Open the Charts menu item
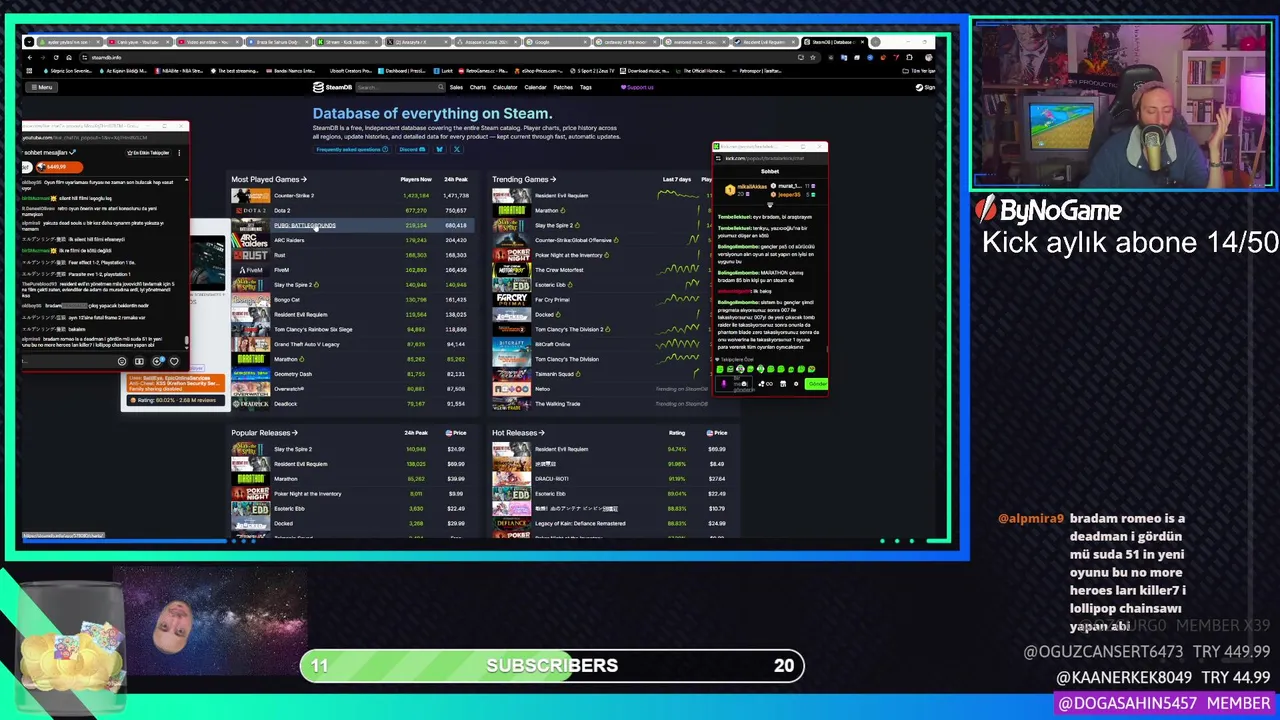The width and height of the screenshot is (1280, 720). pos(478,87)
